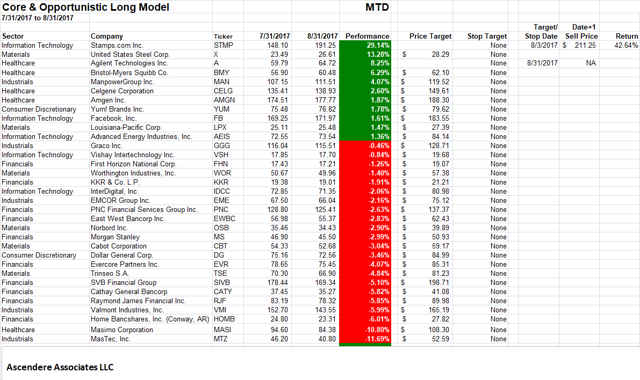Click the Core & Opportunistic Long Model title
This screenshot has height=380, width=640.
pos(86,7)
